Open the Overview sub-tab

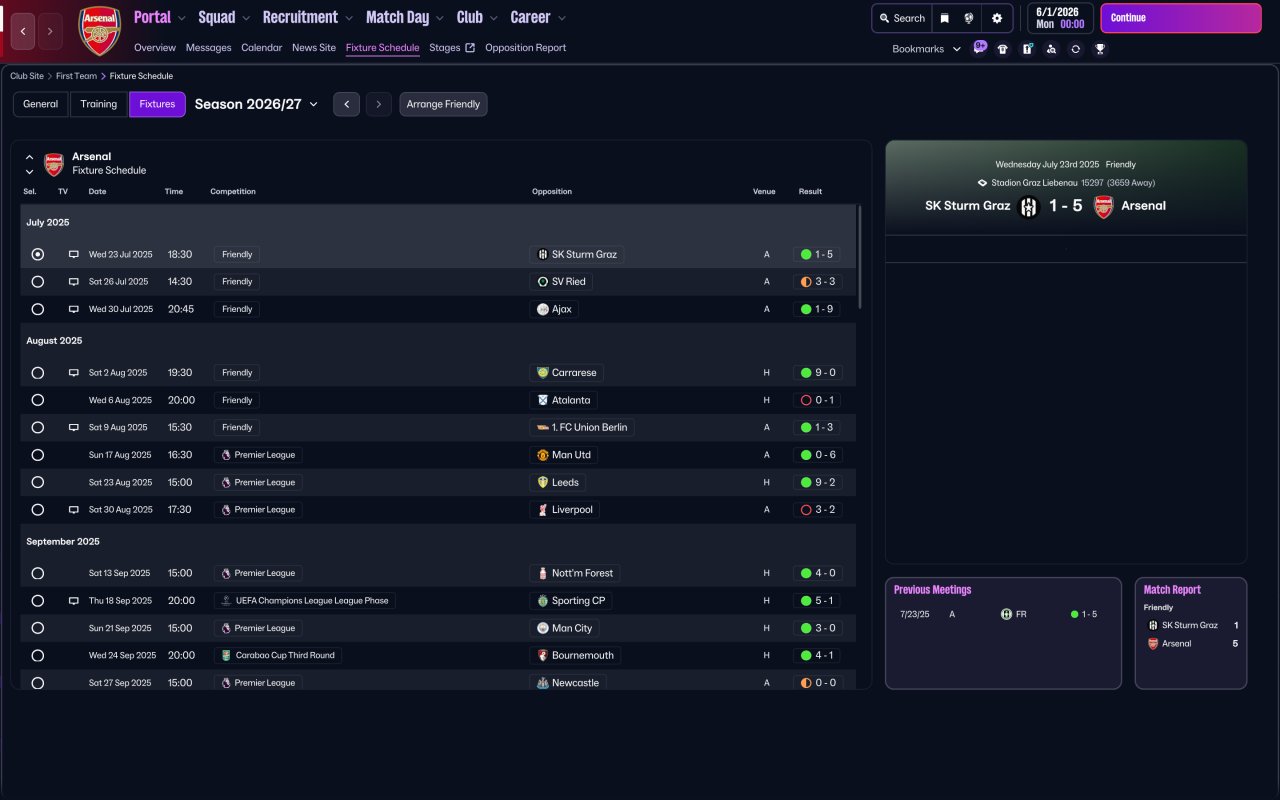click(x=155, y=48)
